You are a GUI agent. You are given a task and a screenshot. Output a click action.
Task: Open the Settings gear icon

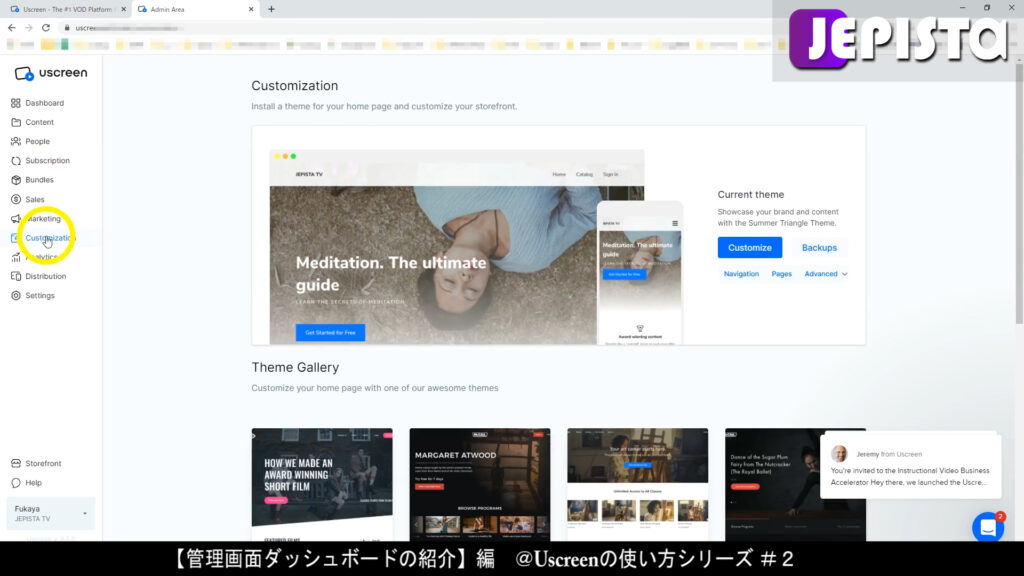tap(16, 296)
